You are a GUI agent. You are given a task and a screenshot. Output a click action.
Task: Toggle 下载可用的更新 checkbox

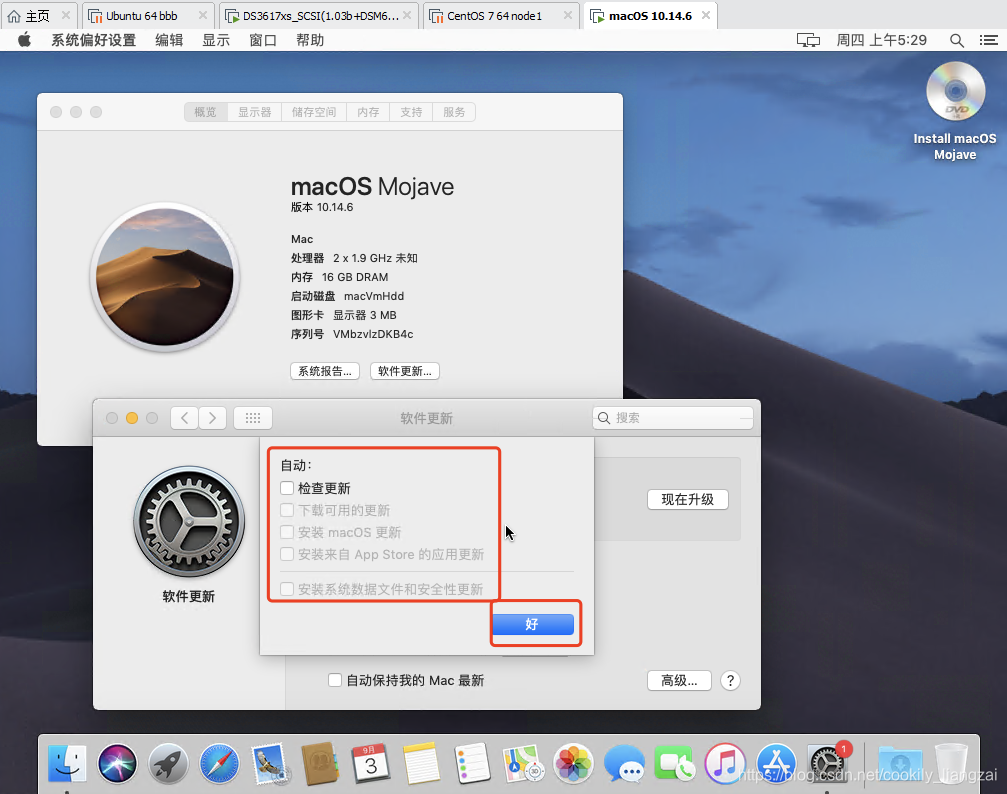coord(287,510)
